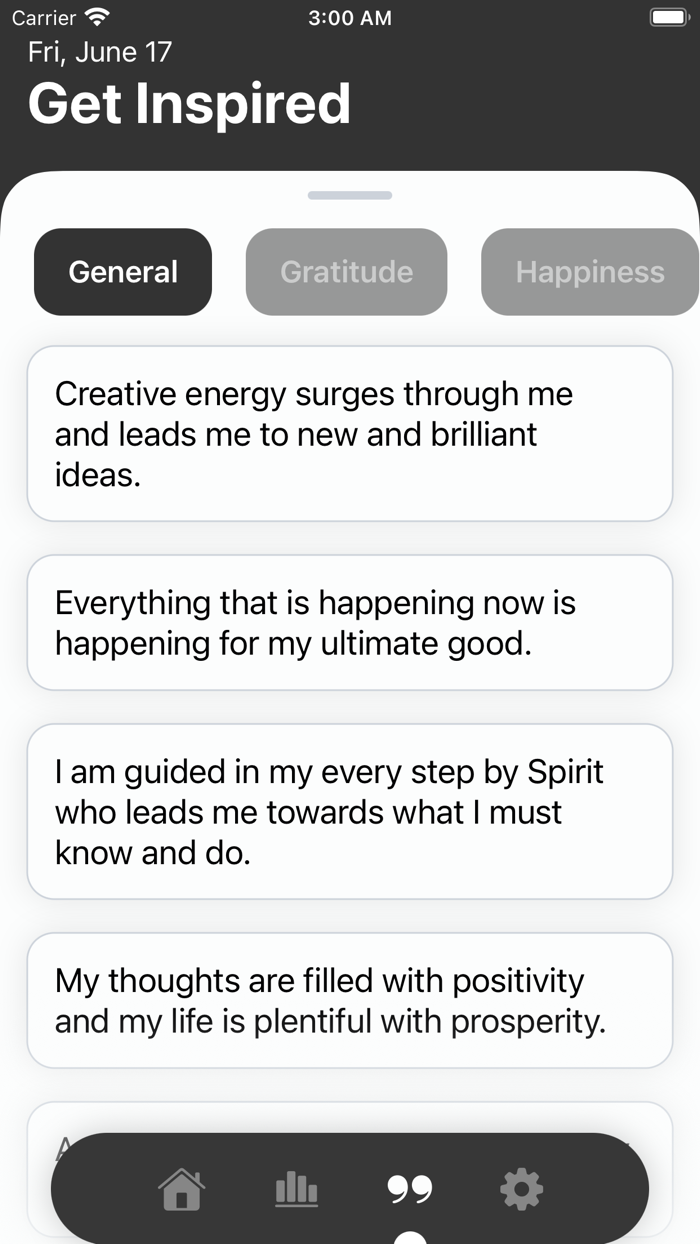Open the Home screen icon
The image size is (700, 1244).
(180, 1189)
